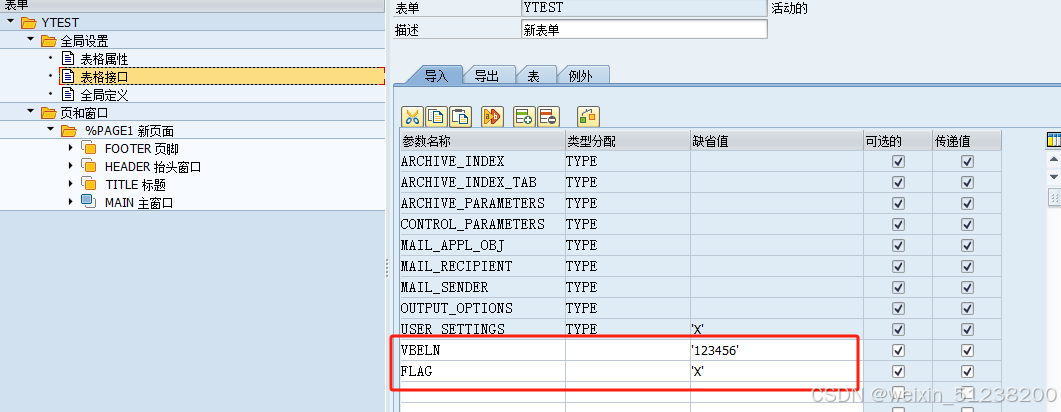This screenshot has height=412, width=1061.
Task: Switch to the 表 tab
Action: click(x=535, y=76)
